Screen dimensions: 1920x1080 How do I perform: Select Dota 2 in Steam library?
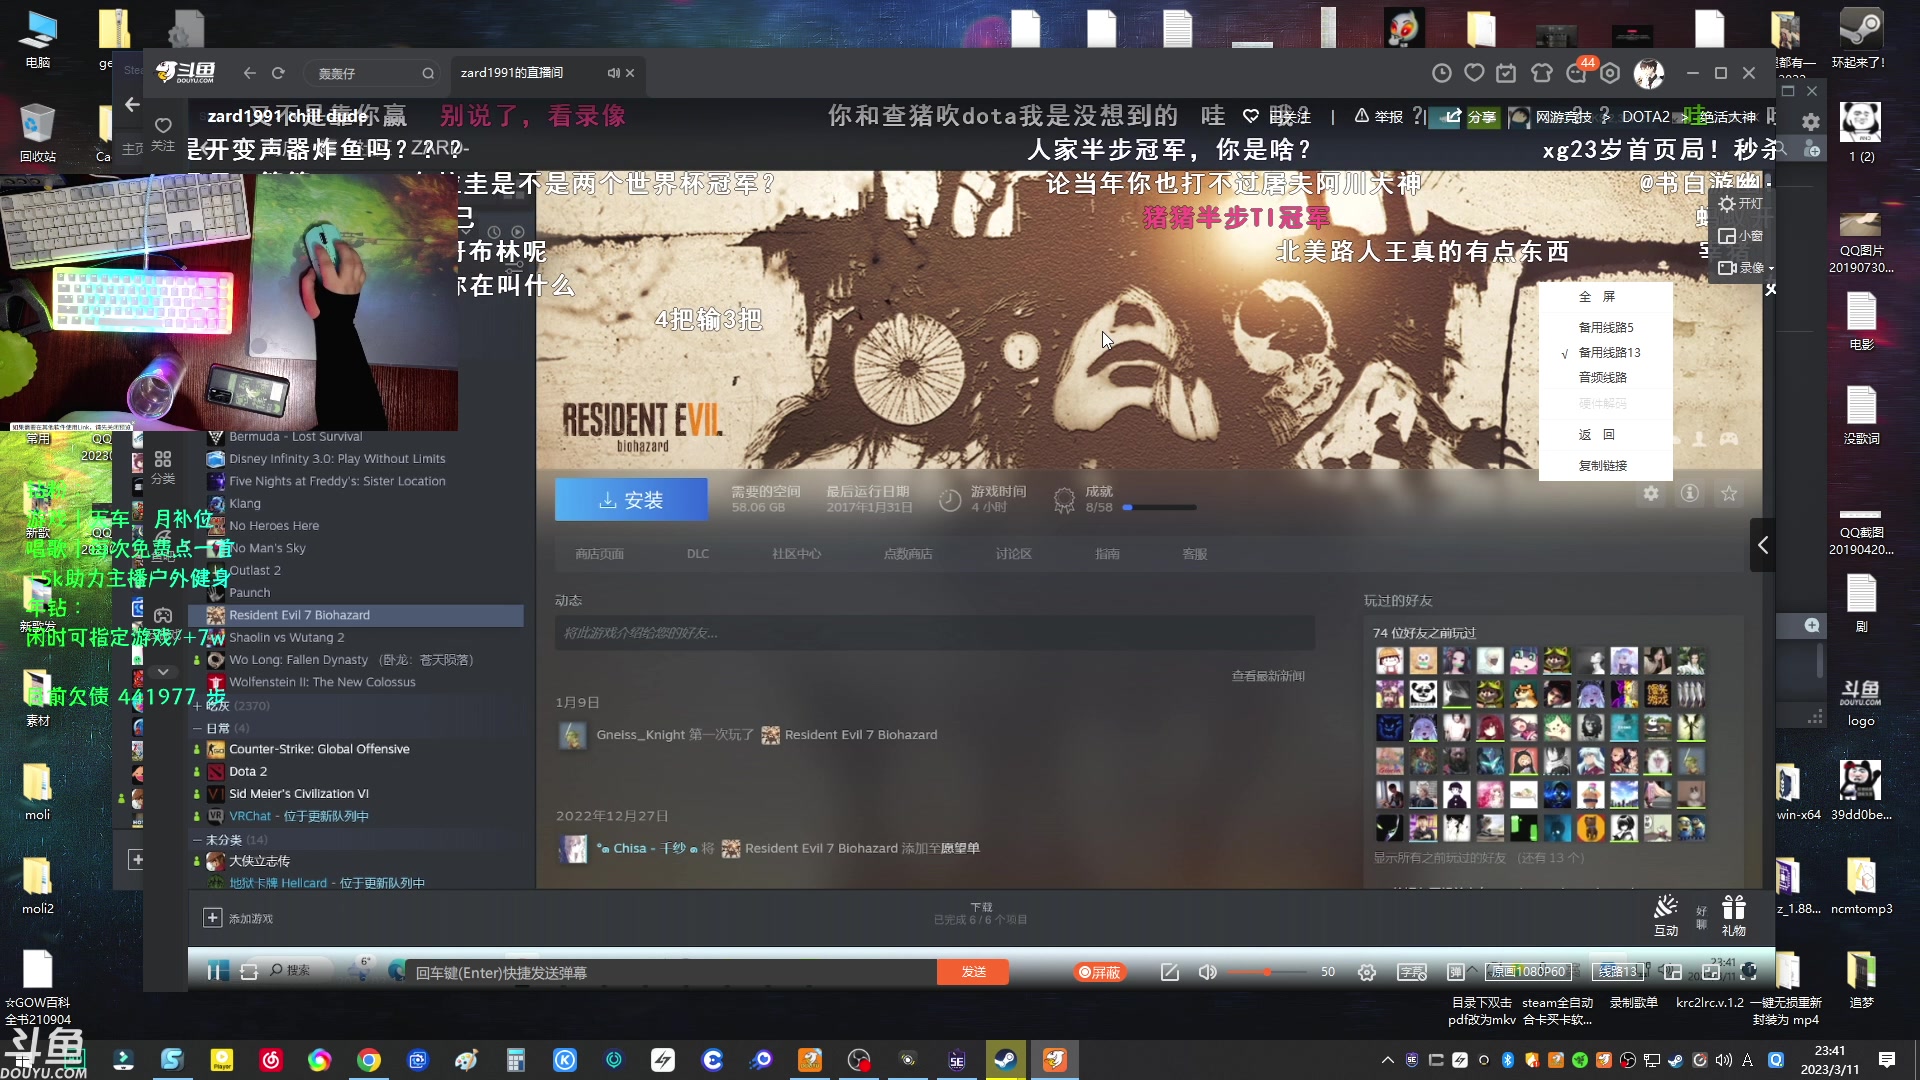248,772
